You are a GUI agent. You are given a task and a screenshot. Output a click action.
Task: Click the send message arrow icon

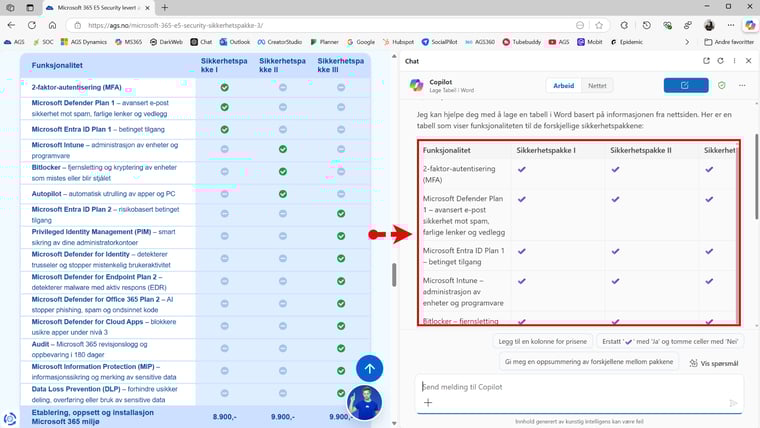point(733,403)
